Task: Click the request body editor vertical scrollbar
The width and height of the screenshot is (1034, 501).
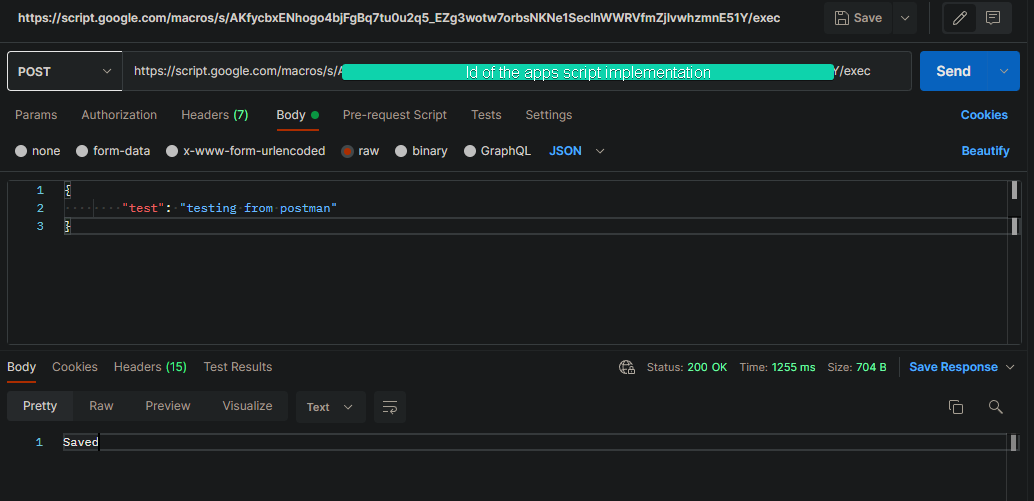Action: 1015,262
